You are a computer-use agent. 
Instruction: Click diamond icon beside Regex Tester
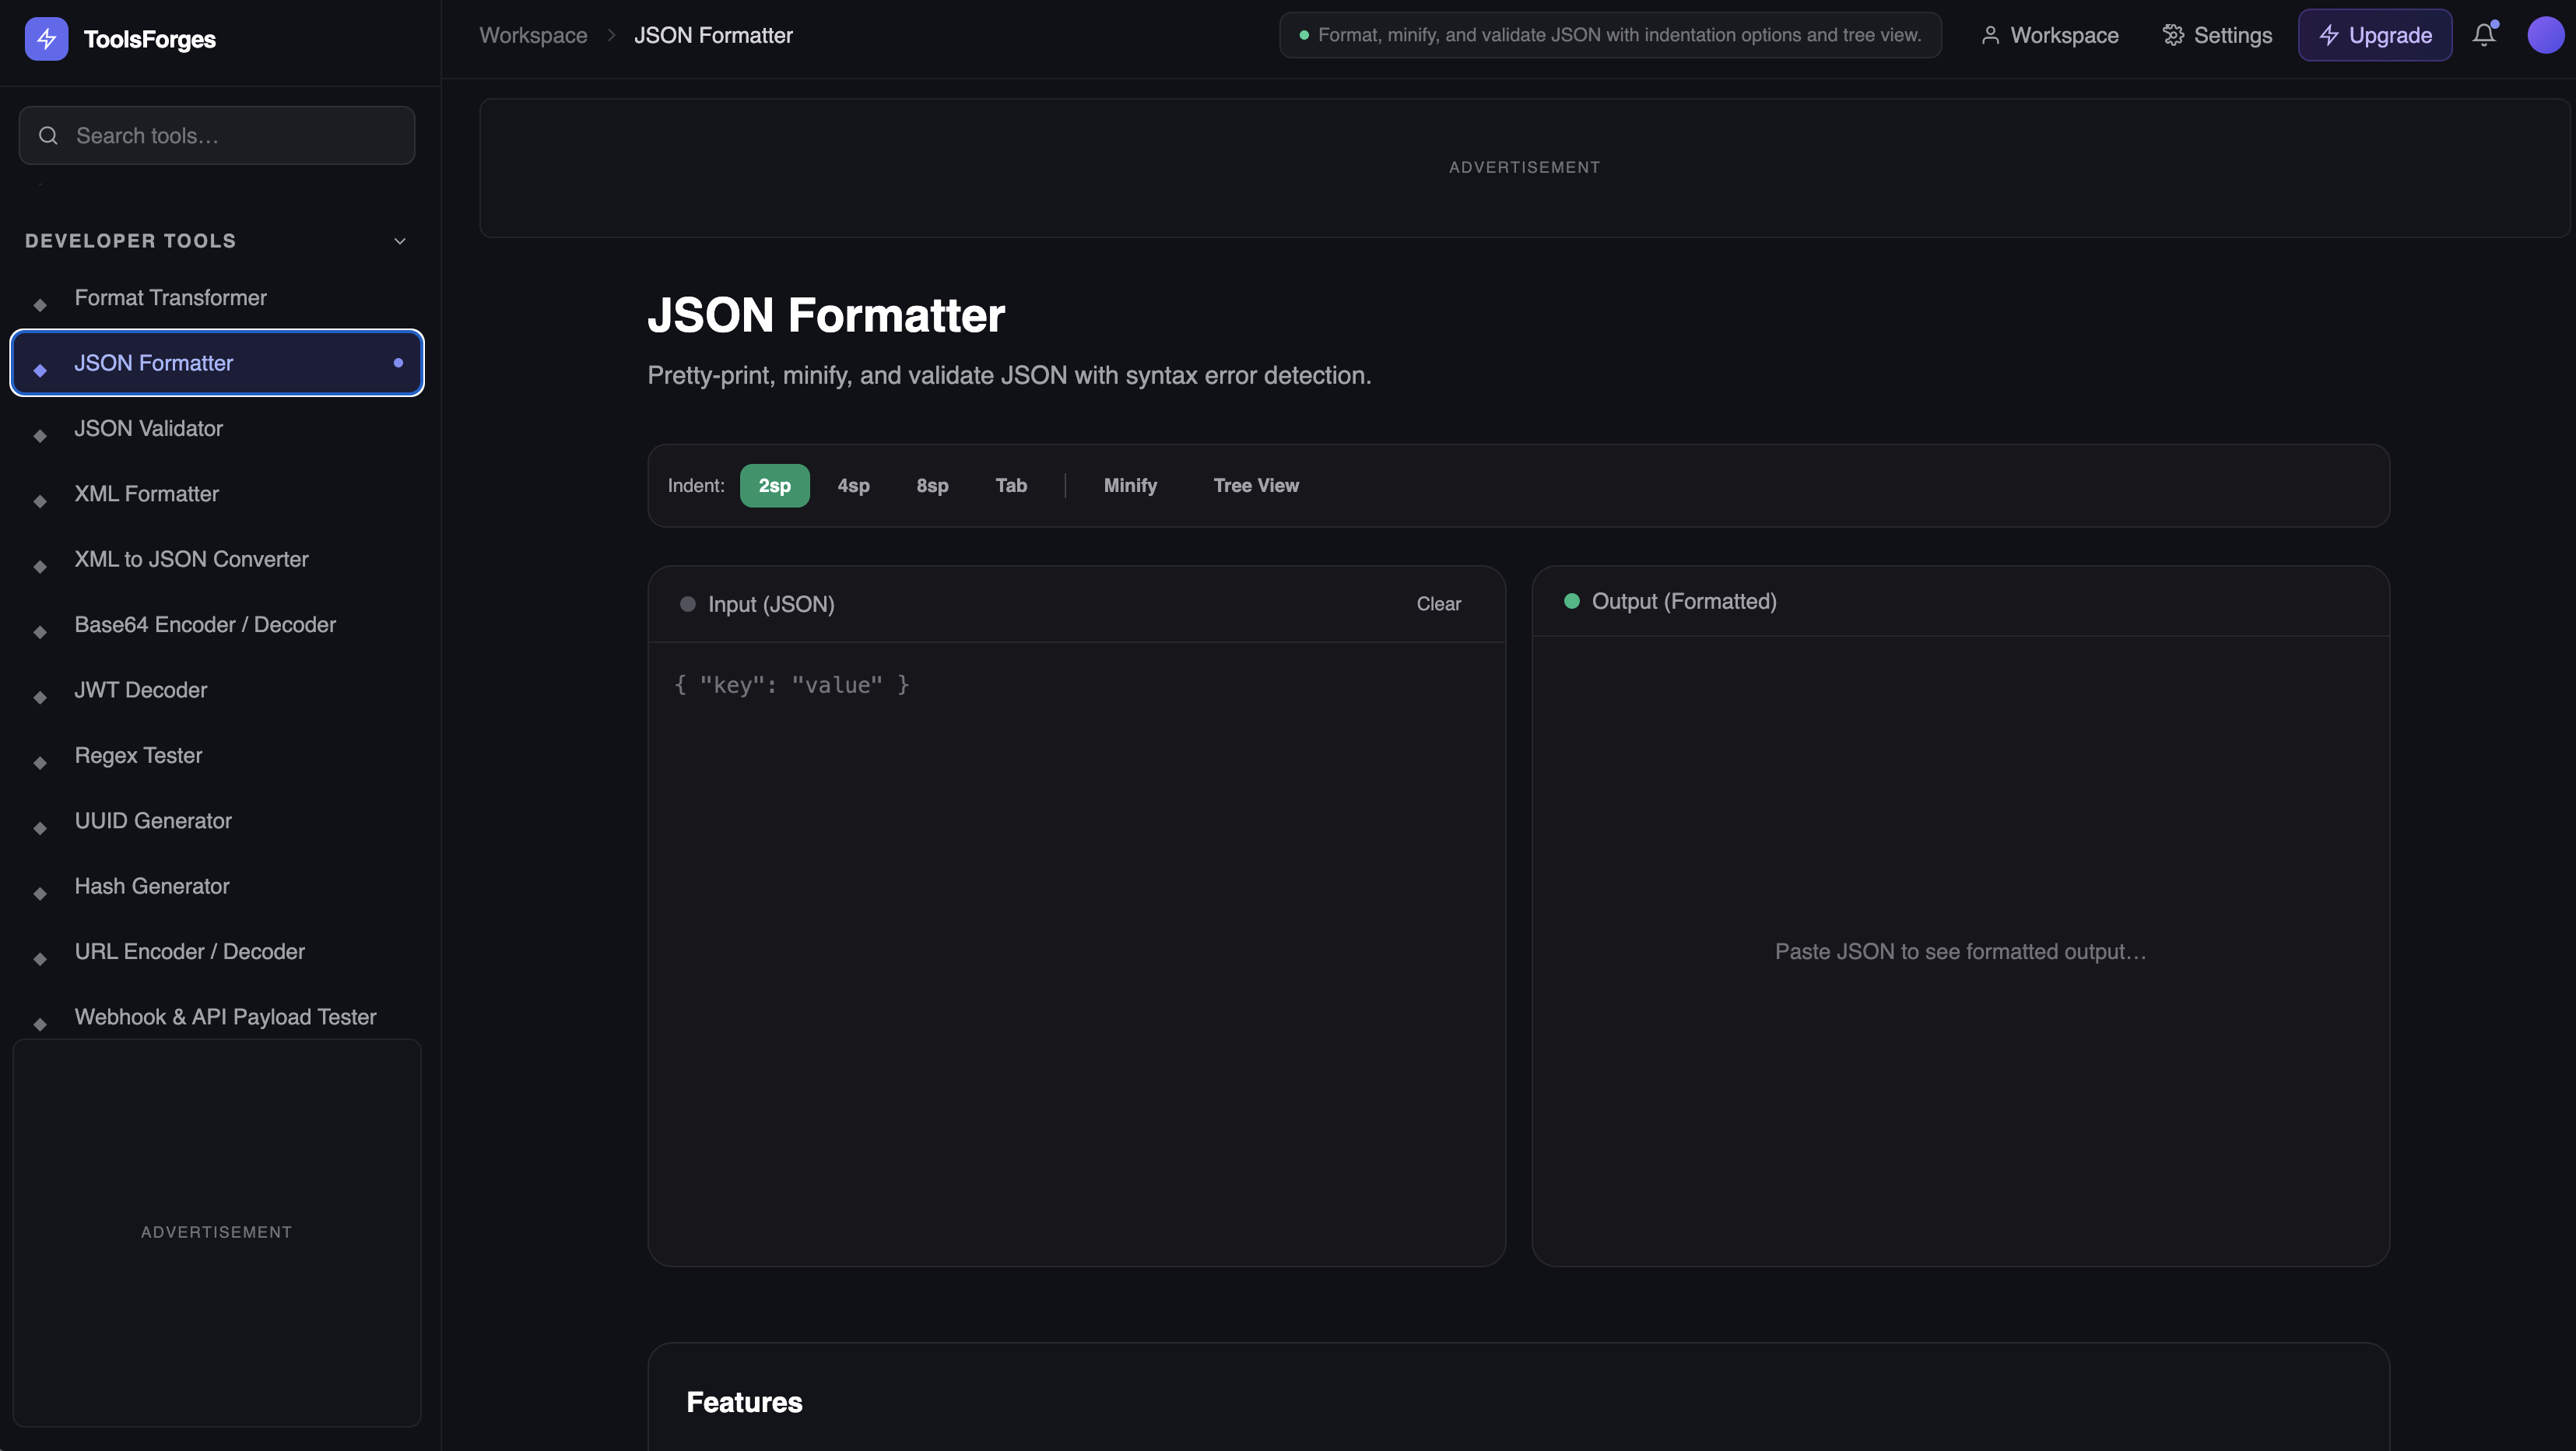pos(40,763)
